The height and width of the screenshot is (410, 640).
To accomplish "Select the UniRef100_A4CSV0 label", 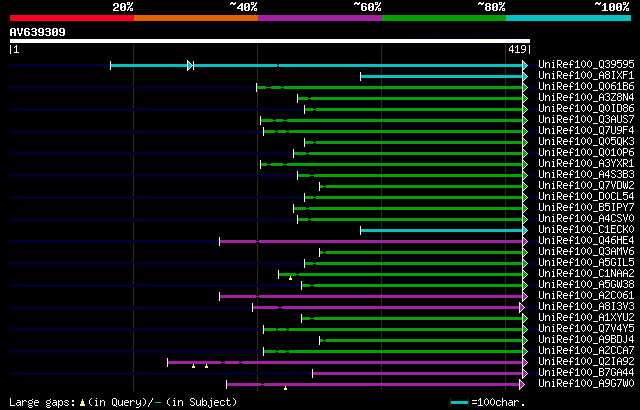I will tap(586, 219).
